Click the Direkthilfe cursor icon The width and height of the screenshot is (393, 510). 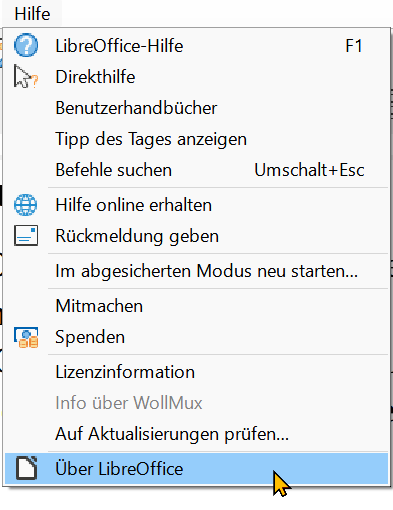(26, 77)
